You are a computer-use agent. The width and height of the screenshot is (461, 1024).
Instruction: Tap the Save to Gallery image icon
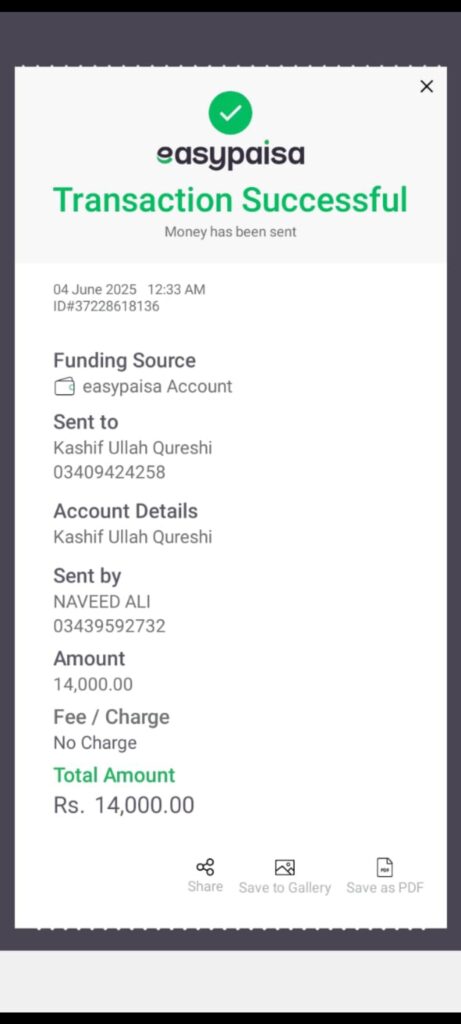coord(285,867)
